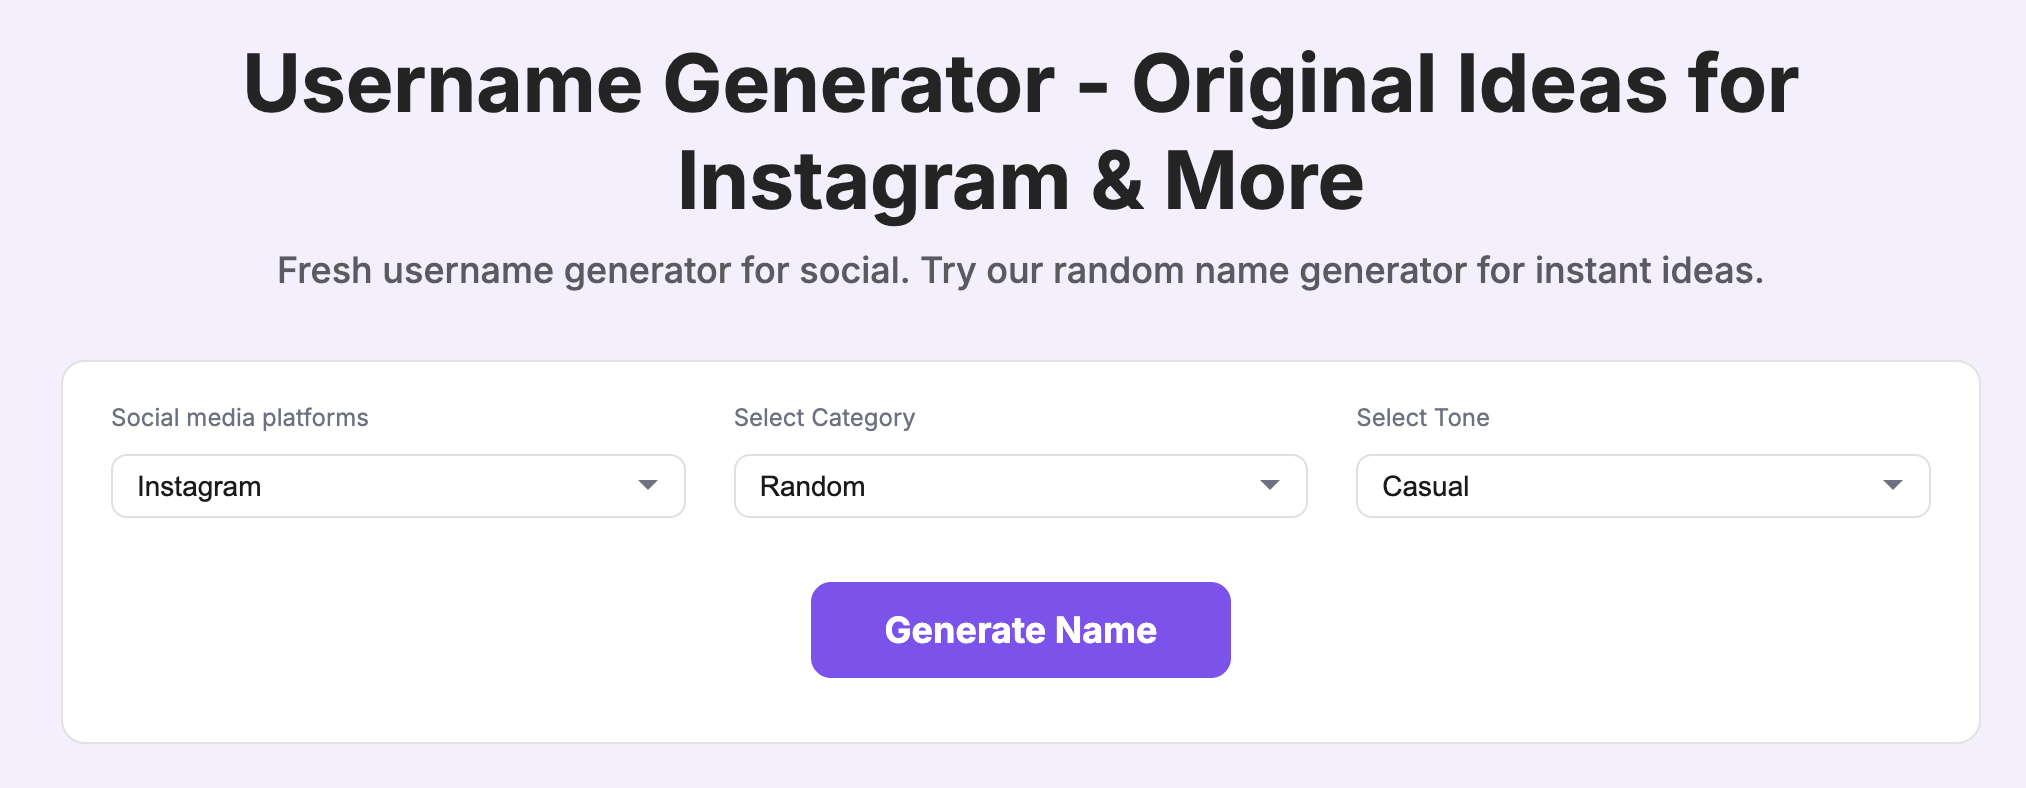Click the caret arrow in the Casual dropdown

pyautogui.click(x=1892, y=485)
